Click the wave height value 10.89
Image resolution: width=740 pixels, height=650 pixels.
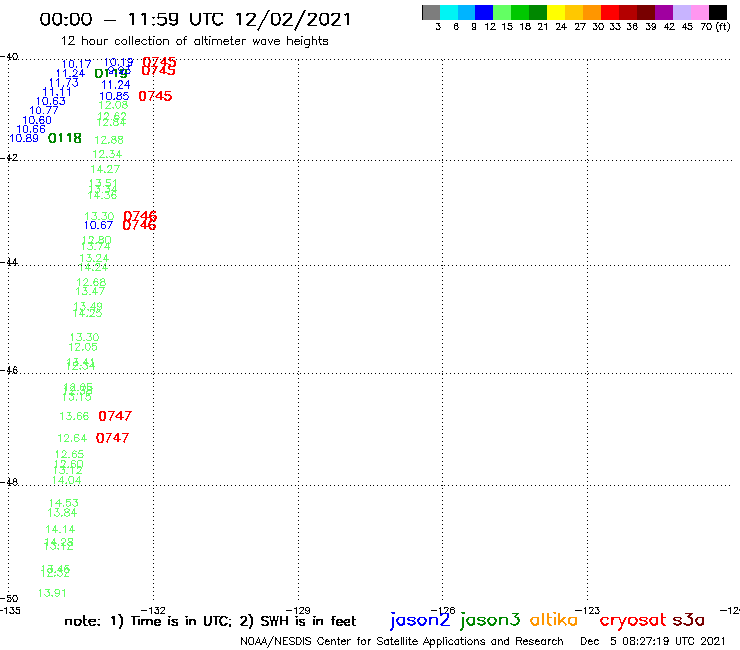point(24,138)
